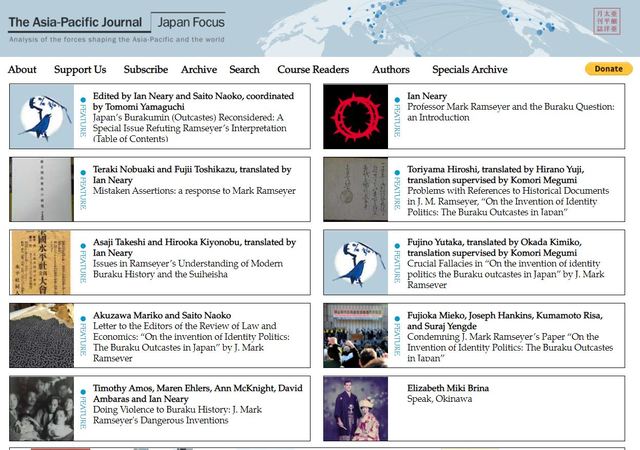The width and height of the screenshot is (640, 450).
Task: Open grey page thumbnail for Mistaken Assertions article
Action: click(x=42, y=189)
